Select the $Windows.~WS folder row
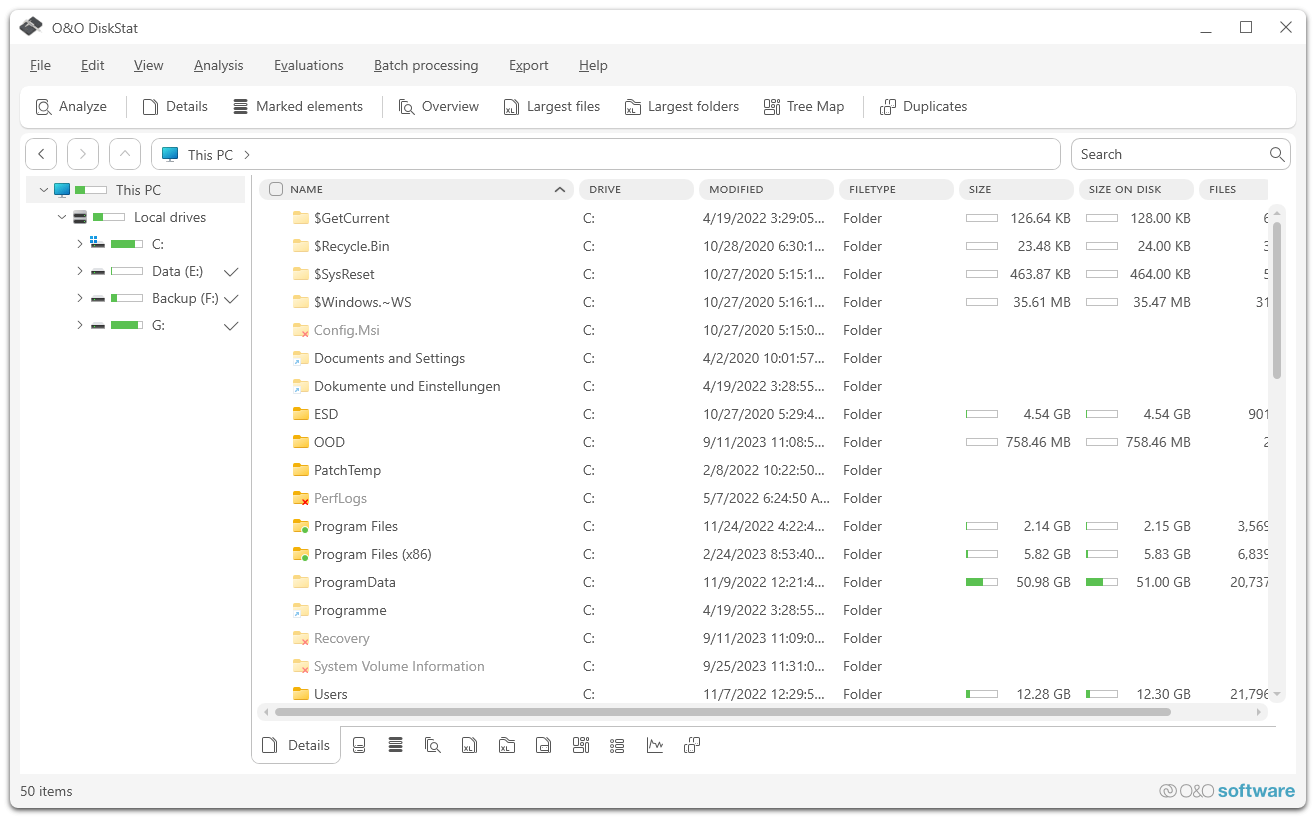1316x818 pixels. coord(763,302)
